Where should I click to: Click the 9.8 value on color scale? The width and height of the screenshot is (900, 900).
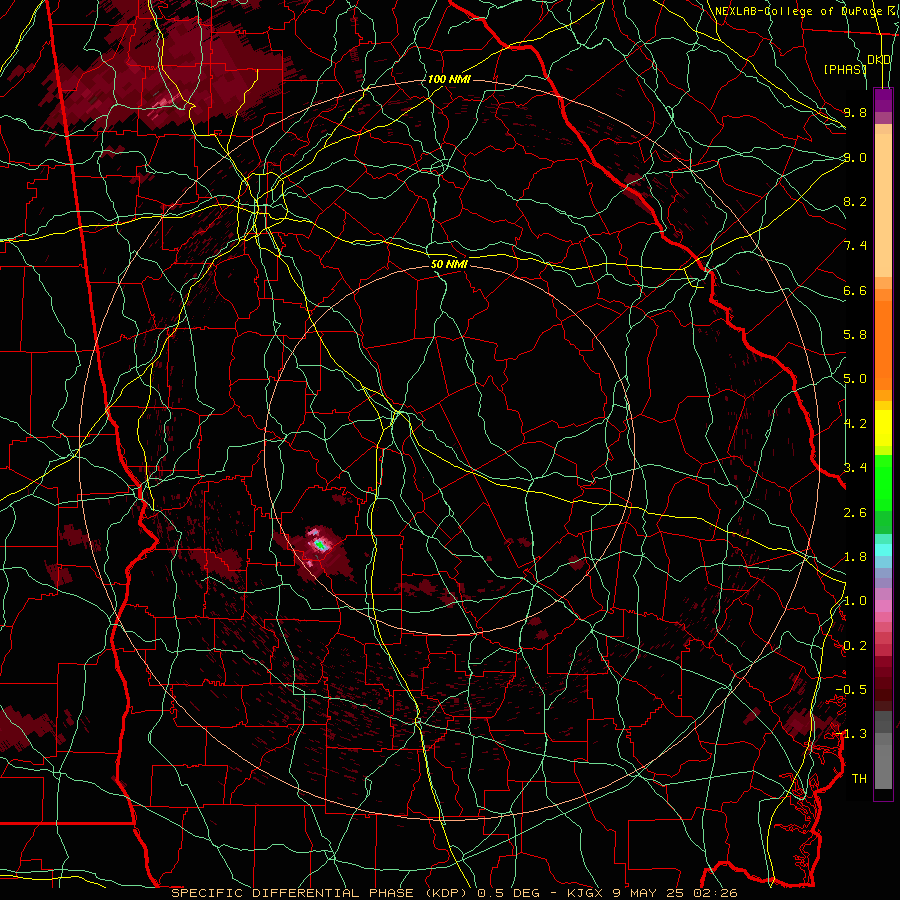855,112
